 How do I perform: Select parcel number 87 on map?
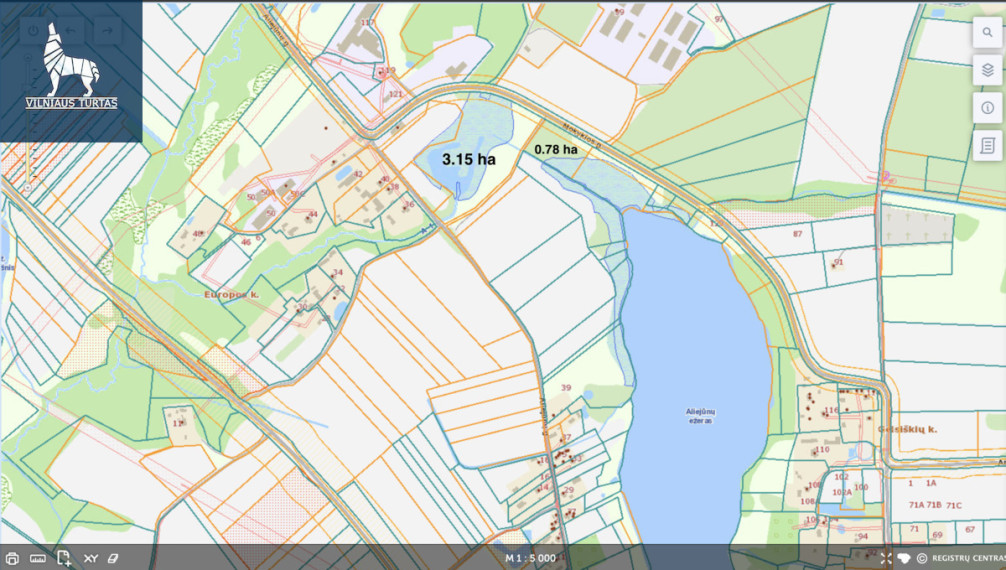point(797,234)
